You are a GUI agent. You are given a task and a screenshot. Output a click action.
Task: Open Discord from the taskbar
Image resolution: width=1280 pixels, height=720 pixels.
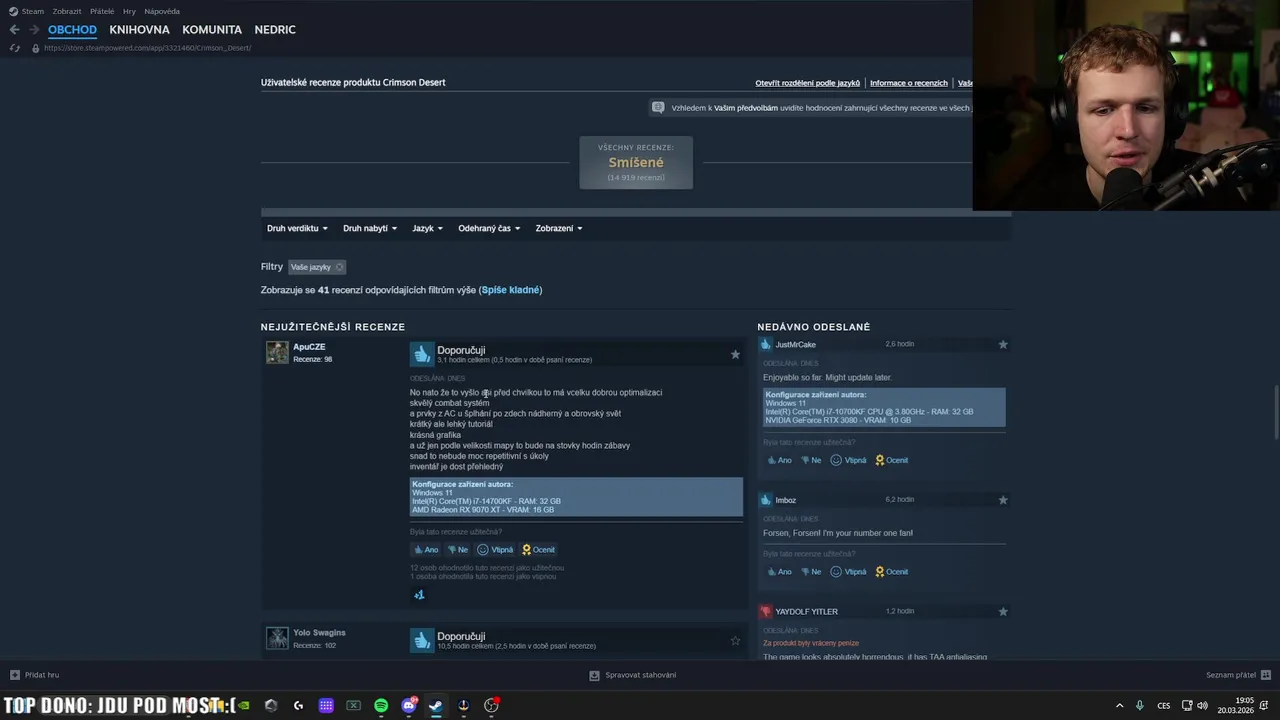[408, 705]
